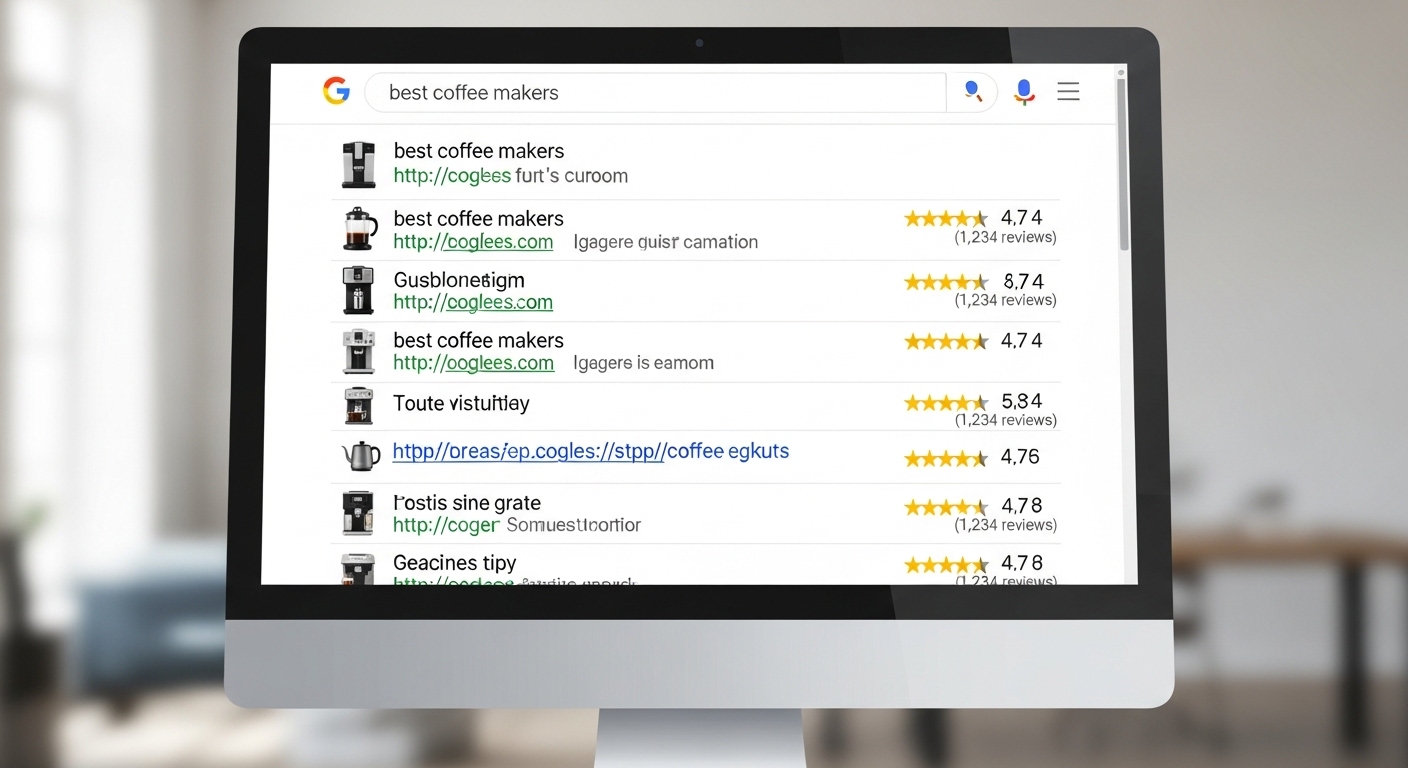Image resolution: width=1408 pixels, height=768 pixels.
Task: Open the 'Gusblonetigm' result title
Action: [459, 280]
